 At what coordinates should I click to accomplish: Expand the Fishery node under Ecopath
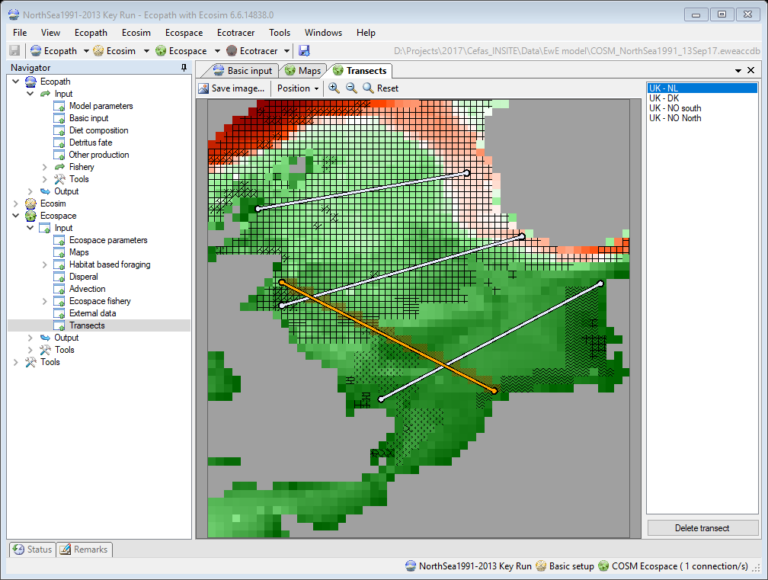45,167
